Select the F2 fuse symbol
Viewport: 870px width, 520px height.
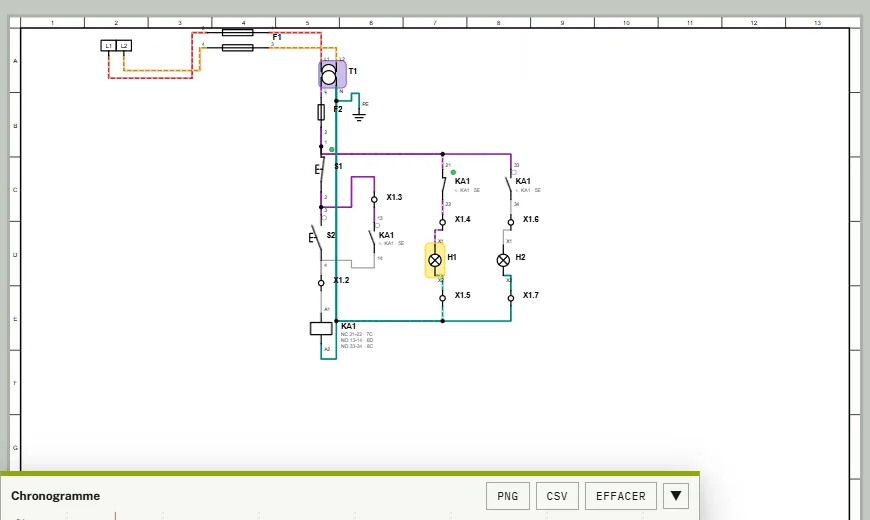(x=321, y=112)
